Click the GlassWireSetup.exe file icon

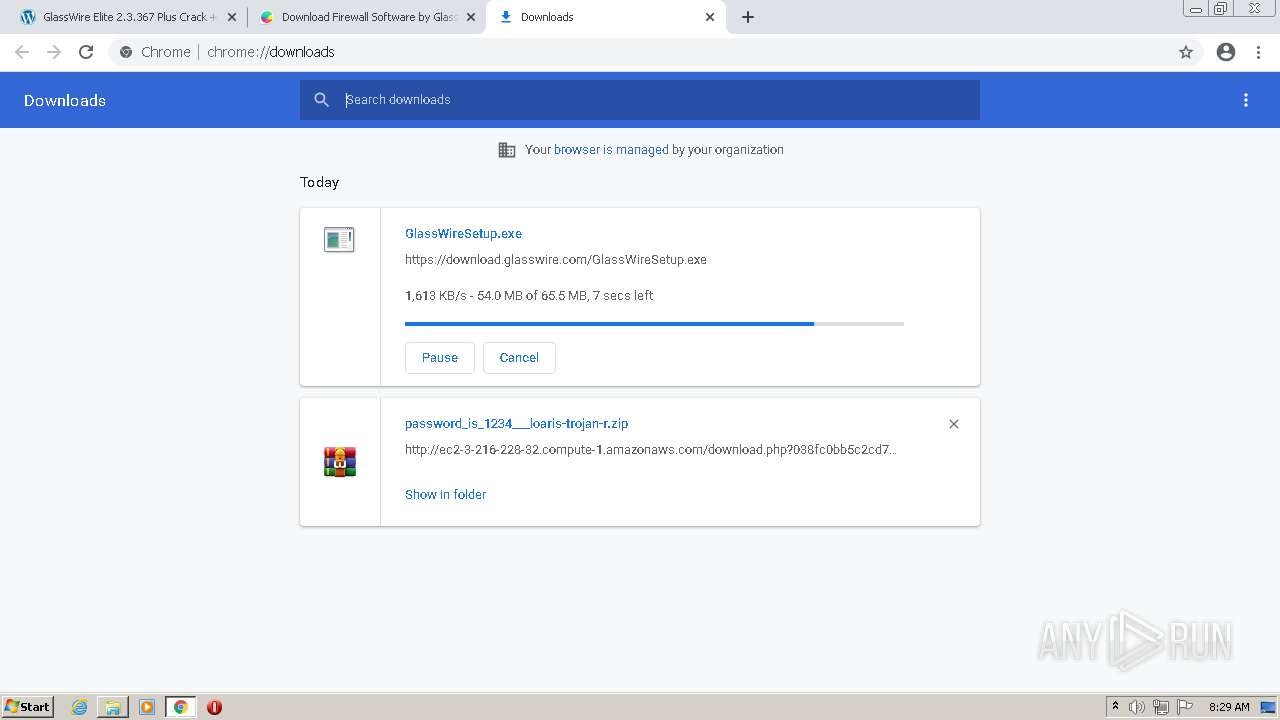339,240
